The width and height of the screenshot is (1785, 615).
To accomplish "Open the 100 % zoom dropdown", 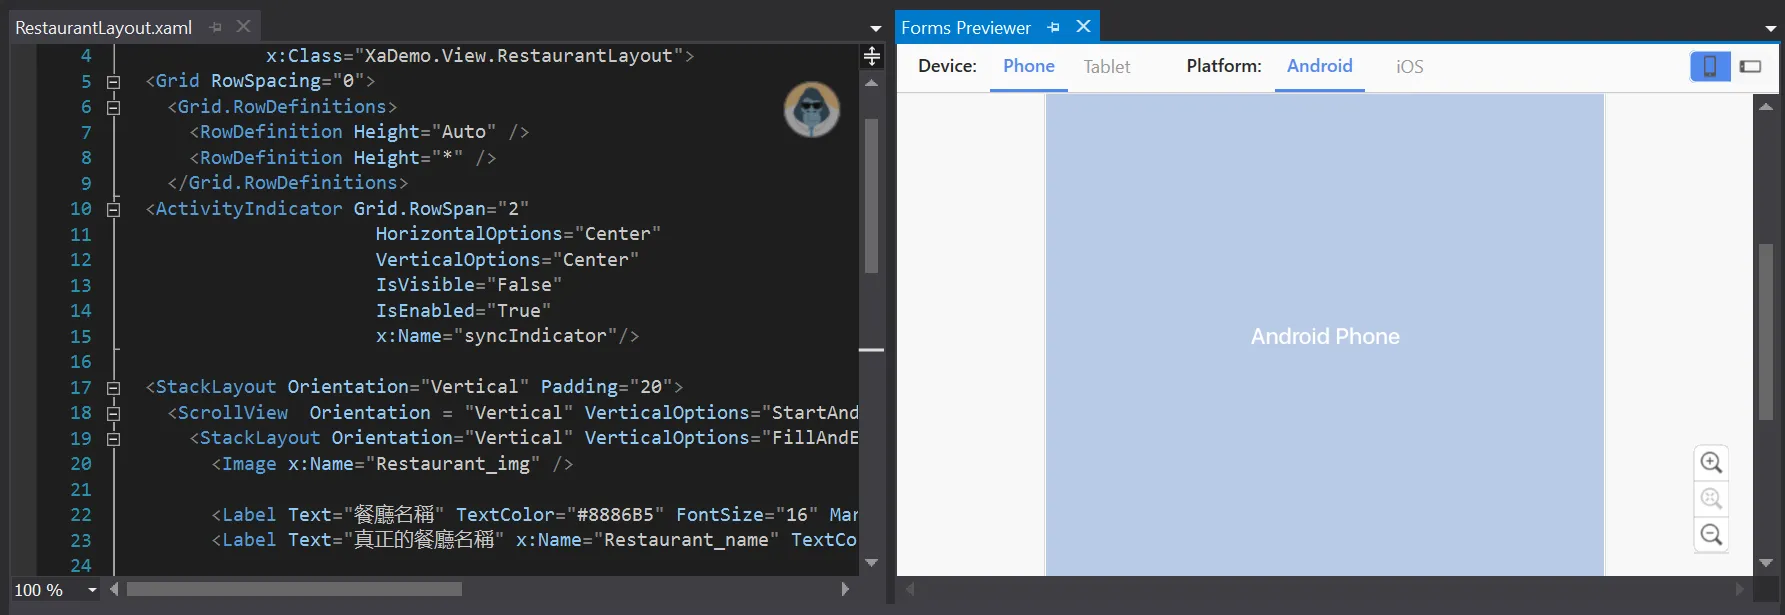I will click(x=92, y=590).
